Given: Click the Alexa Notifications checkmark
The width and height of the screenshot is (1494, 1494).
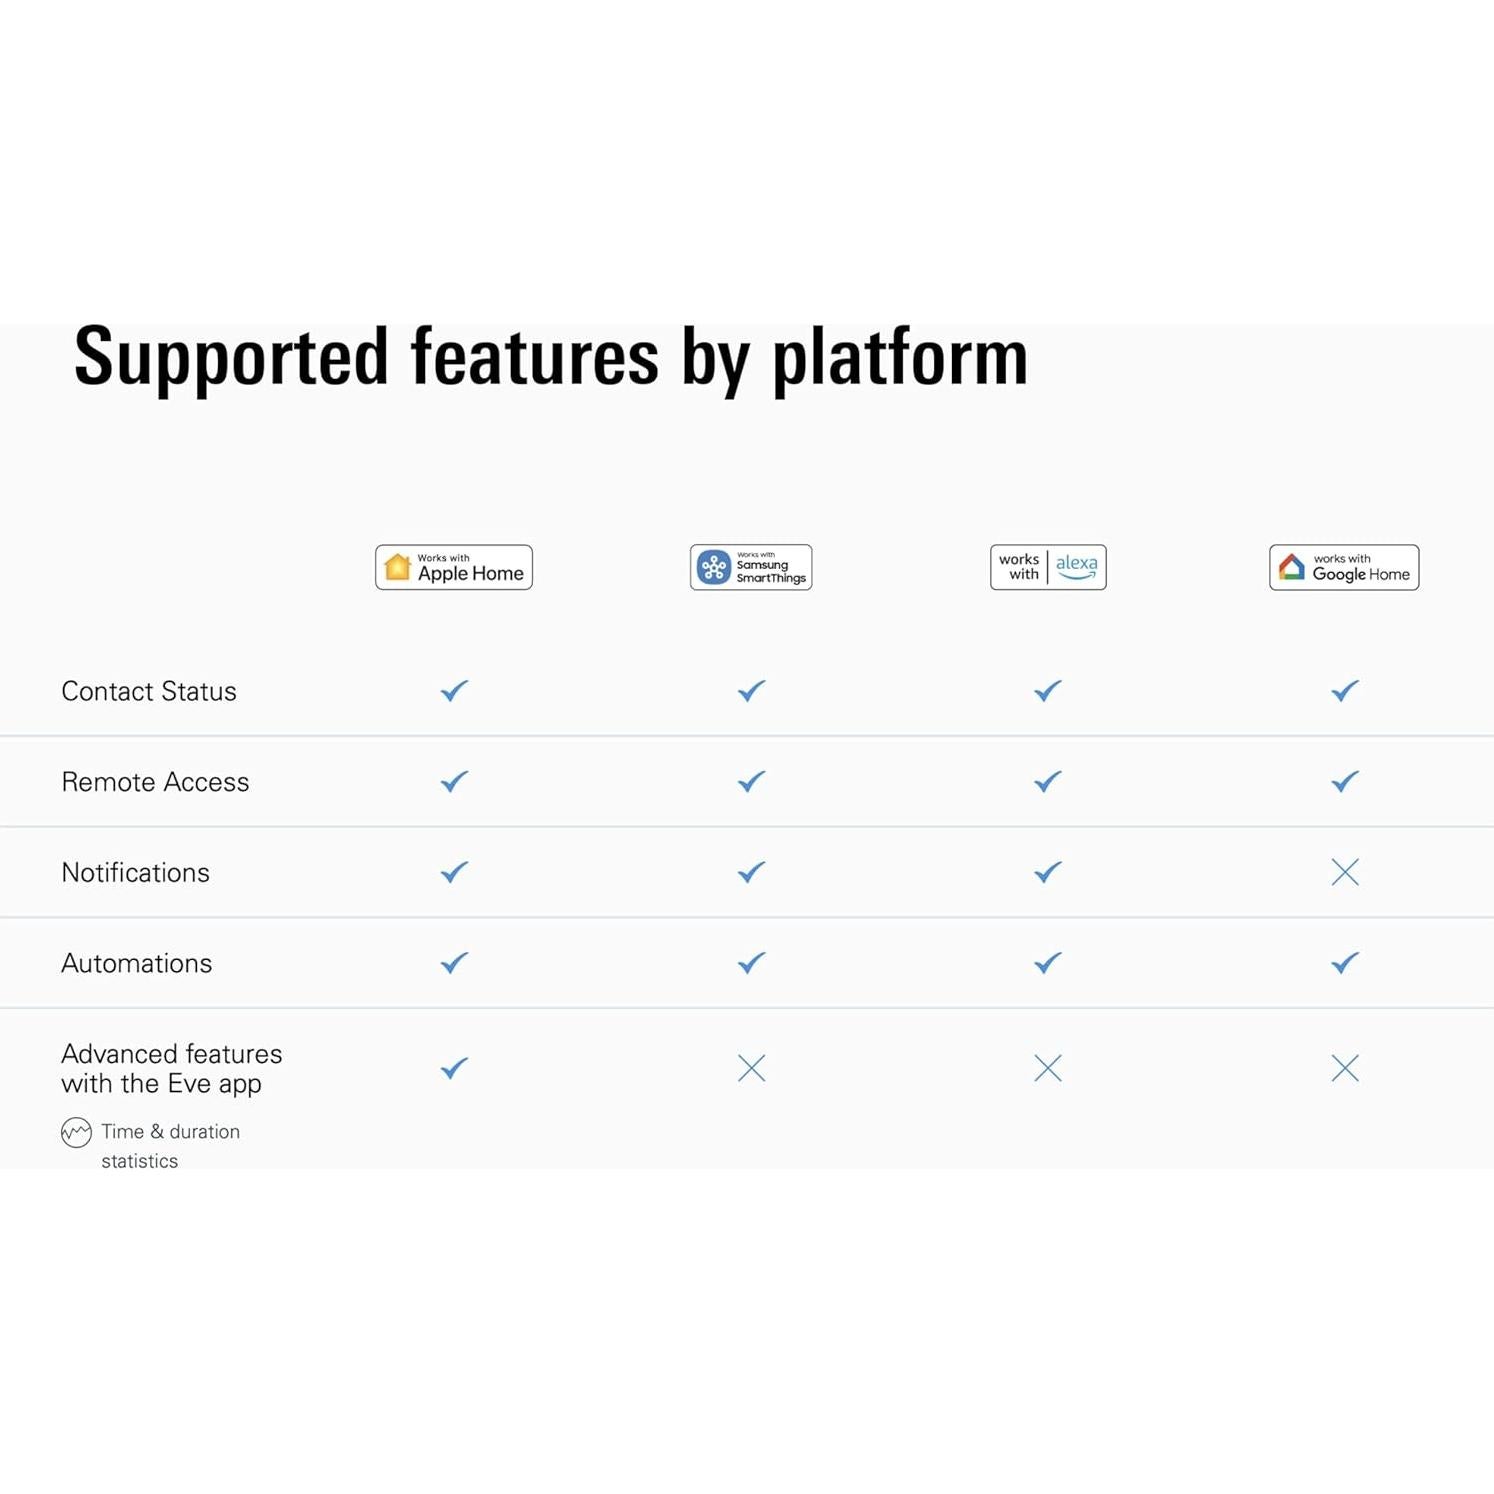Looking at the screenshot, I should (x=1048, y=872).
